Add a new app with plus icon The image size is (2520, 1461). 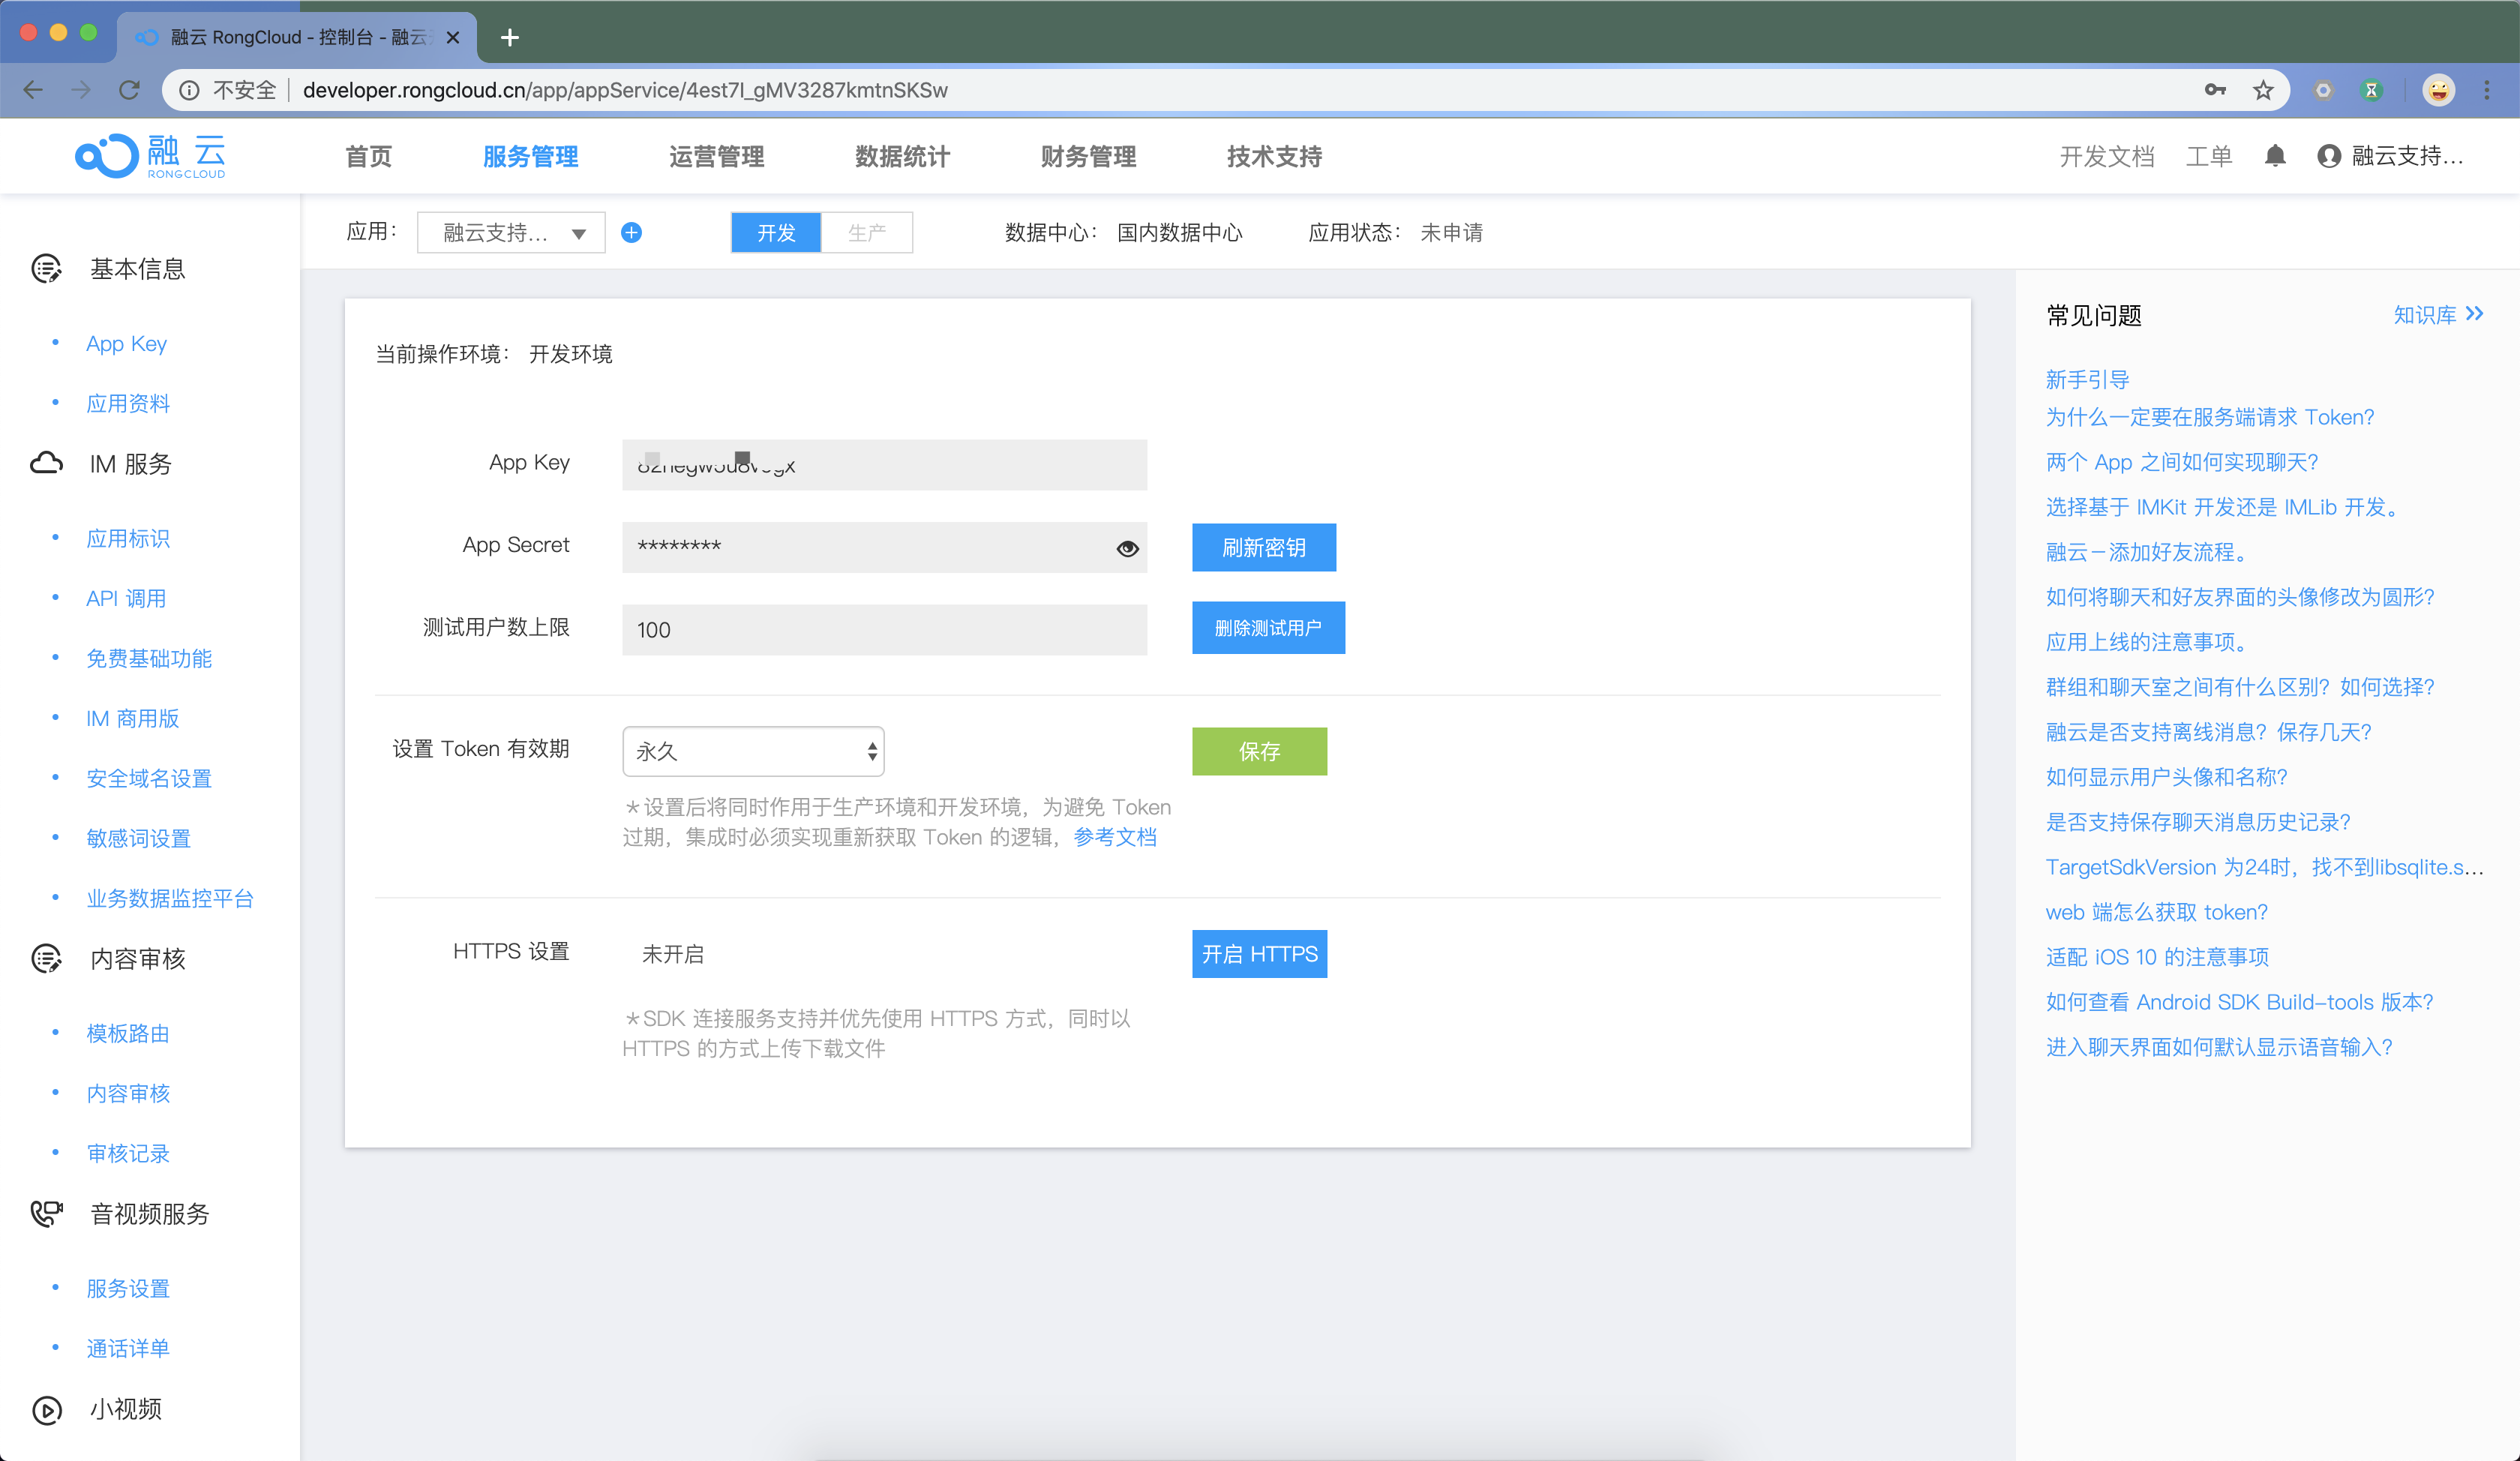click(x=631, y=233)
